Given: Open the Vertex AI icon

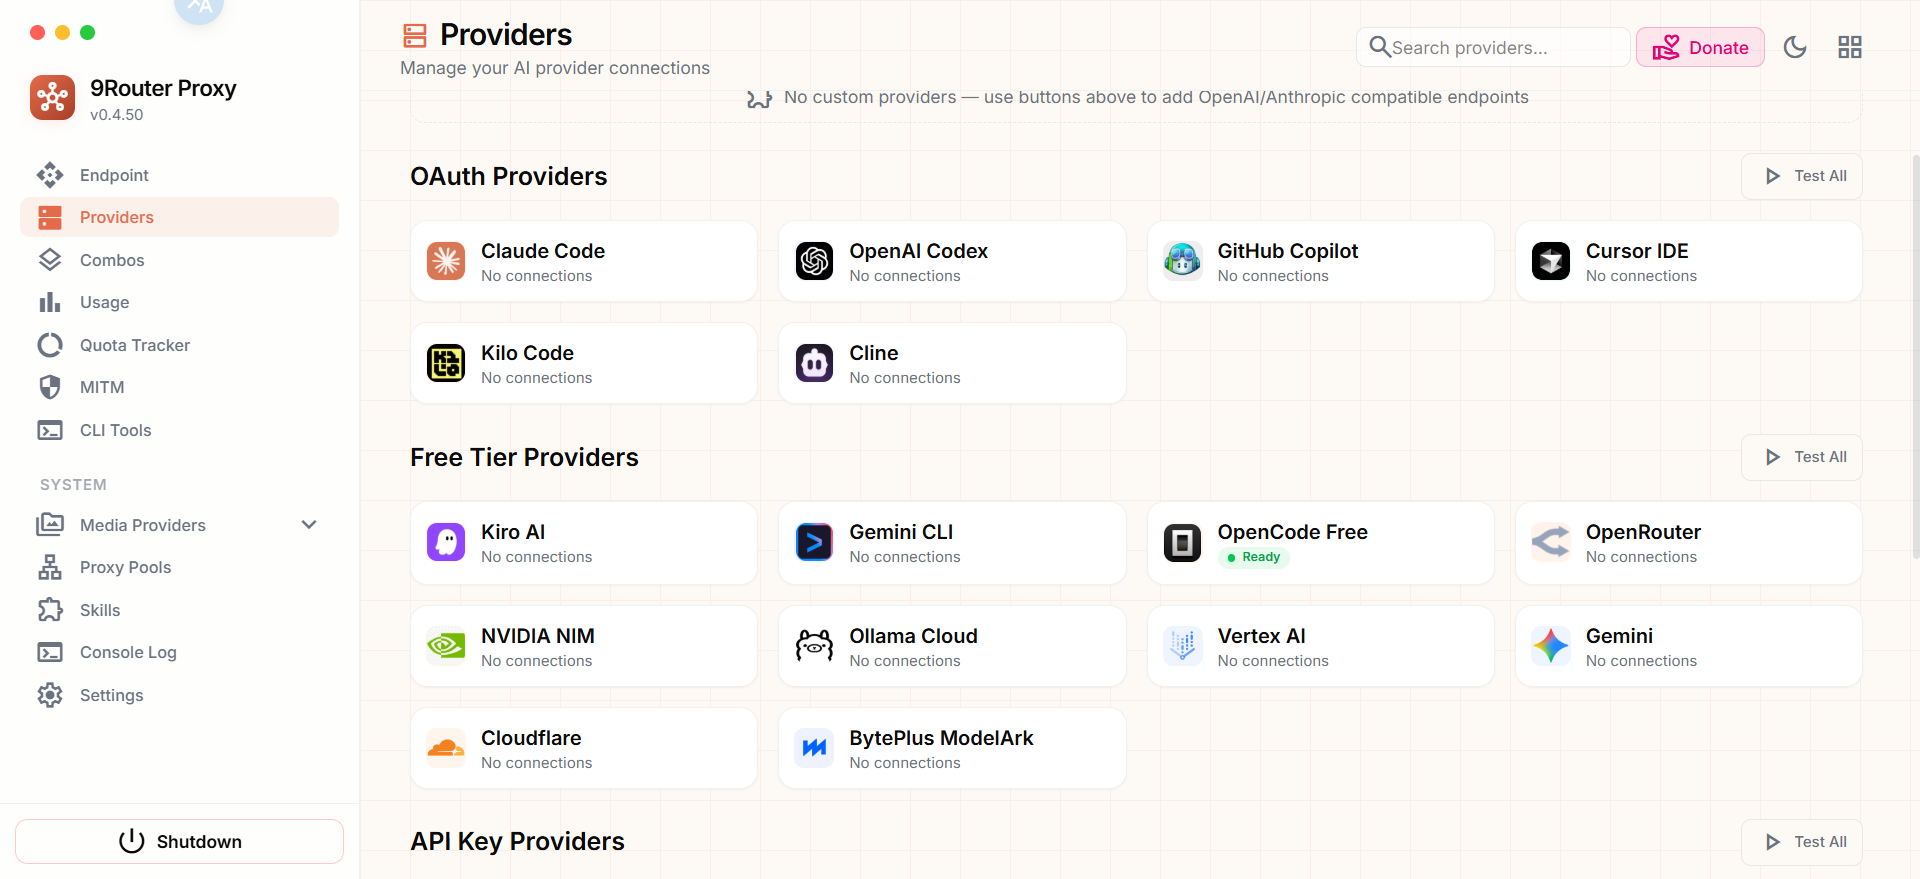Looking at the screenshot, I should pyautogui.click(x=1182, y=646).
